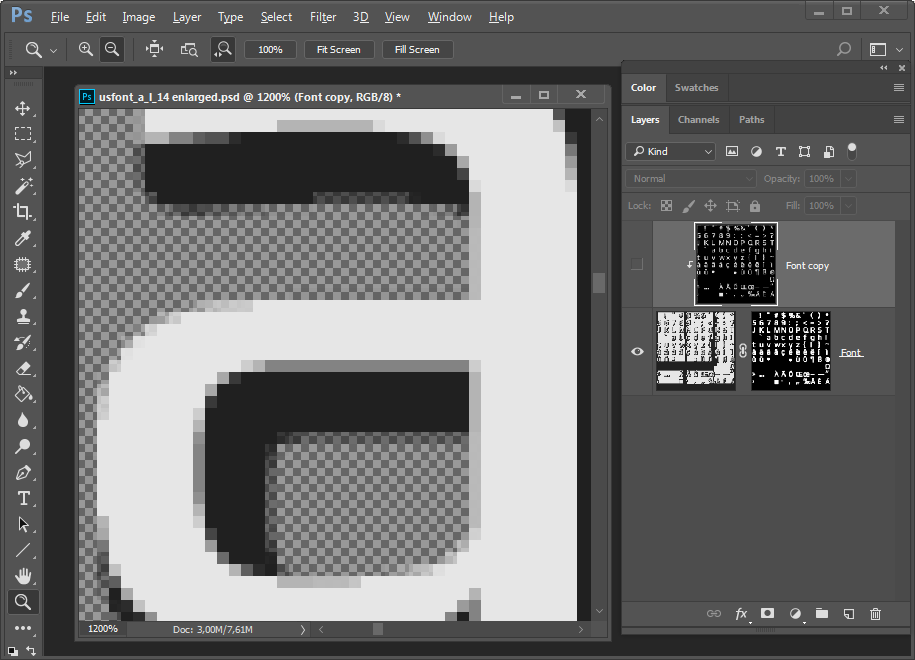Select the Paint Bucket tool
The width and height of the screenshot is (915, 660).
(x=23, y=394)
